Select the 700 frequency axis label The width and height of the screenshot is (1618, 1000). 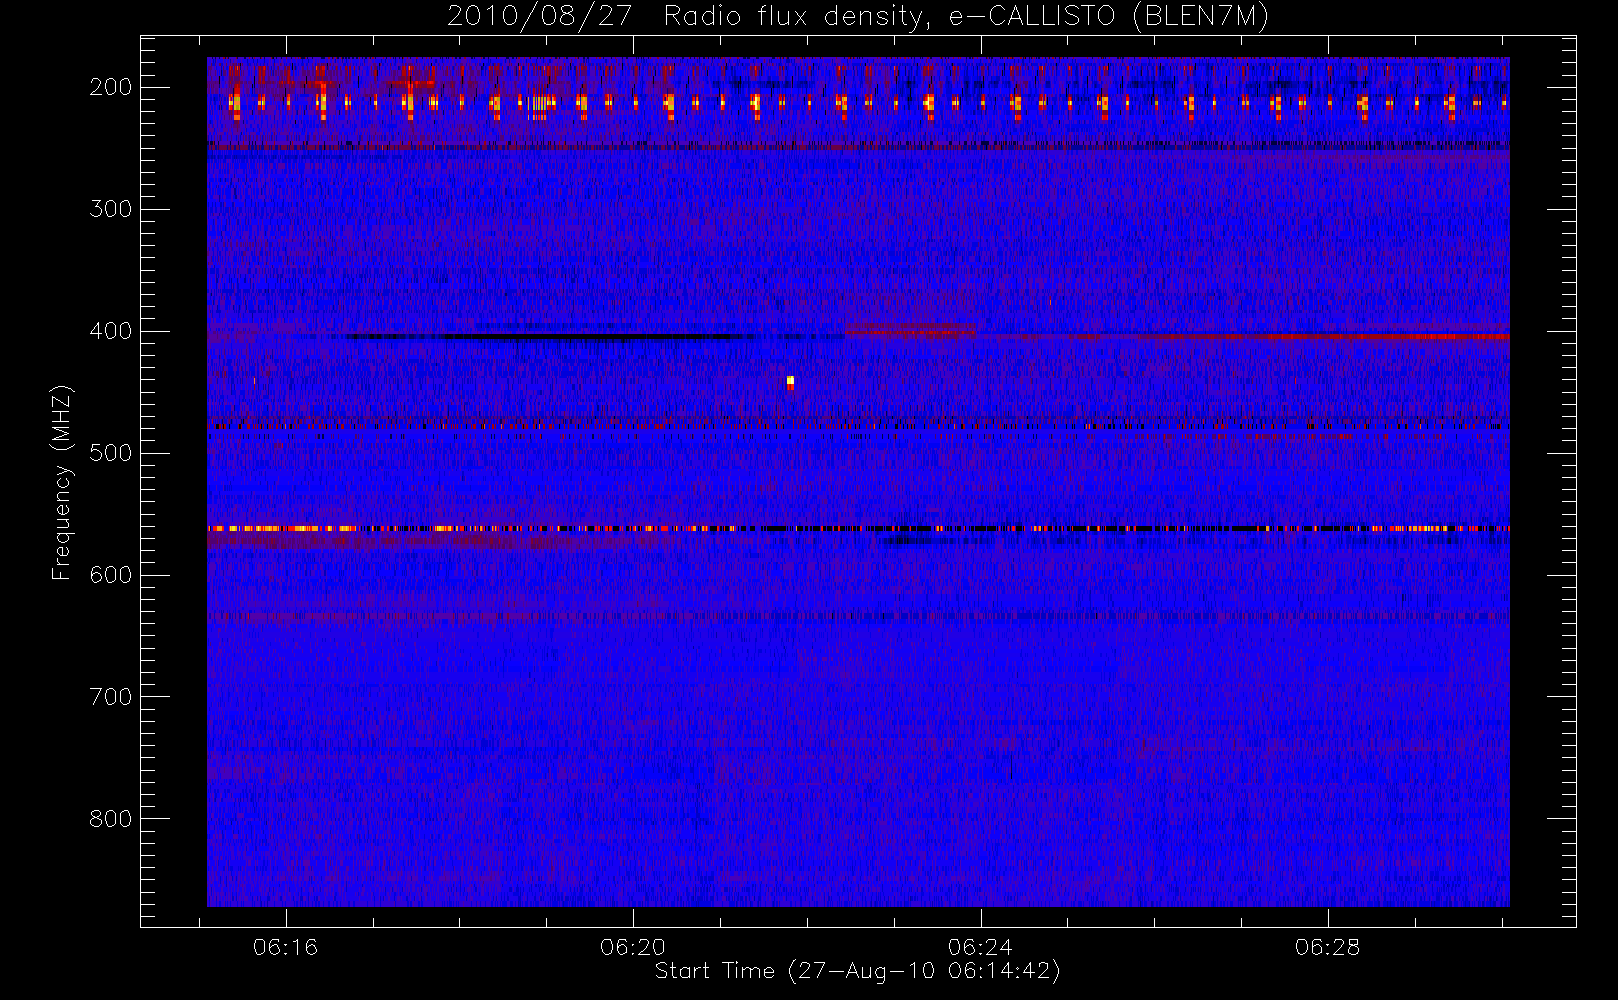point(110,697)
